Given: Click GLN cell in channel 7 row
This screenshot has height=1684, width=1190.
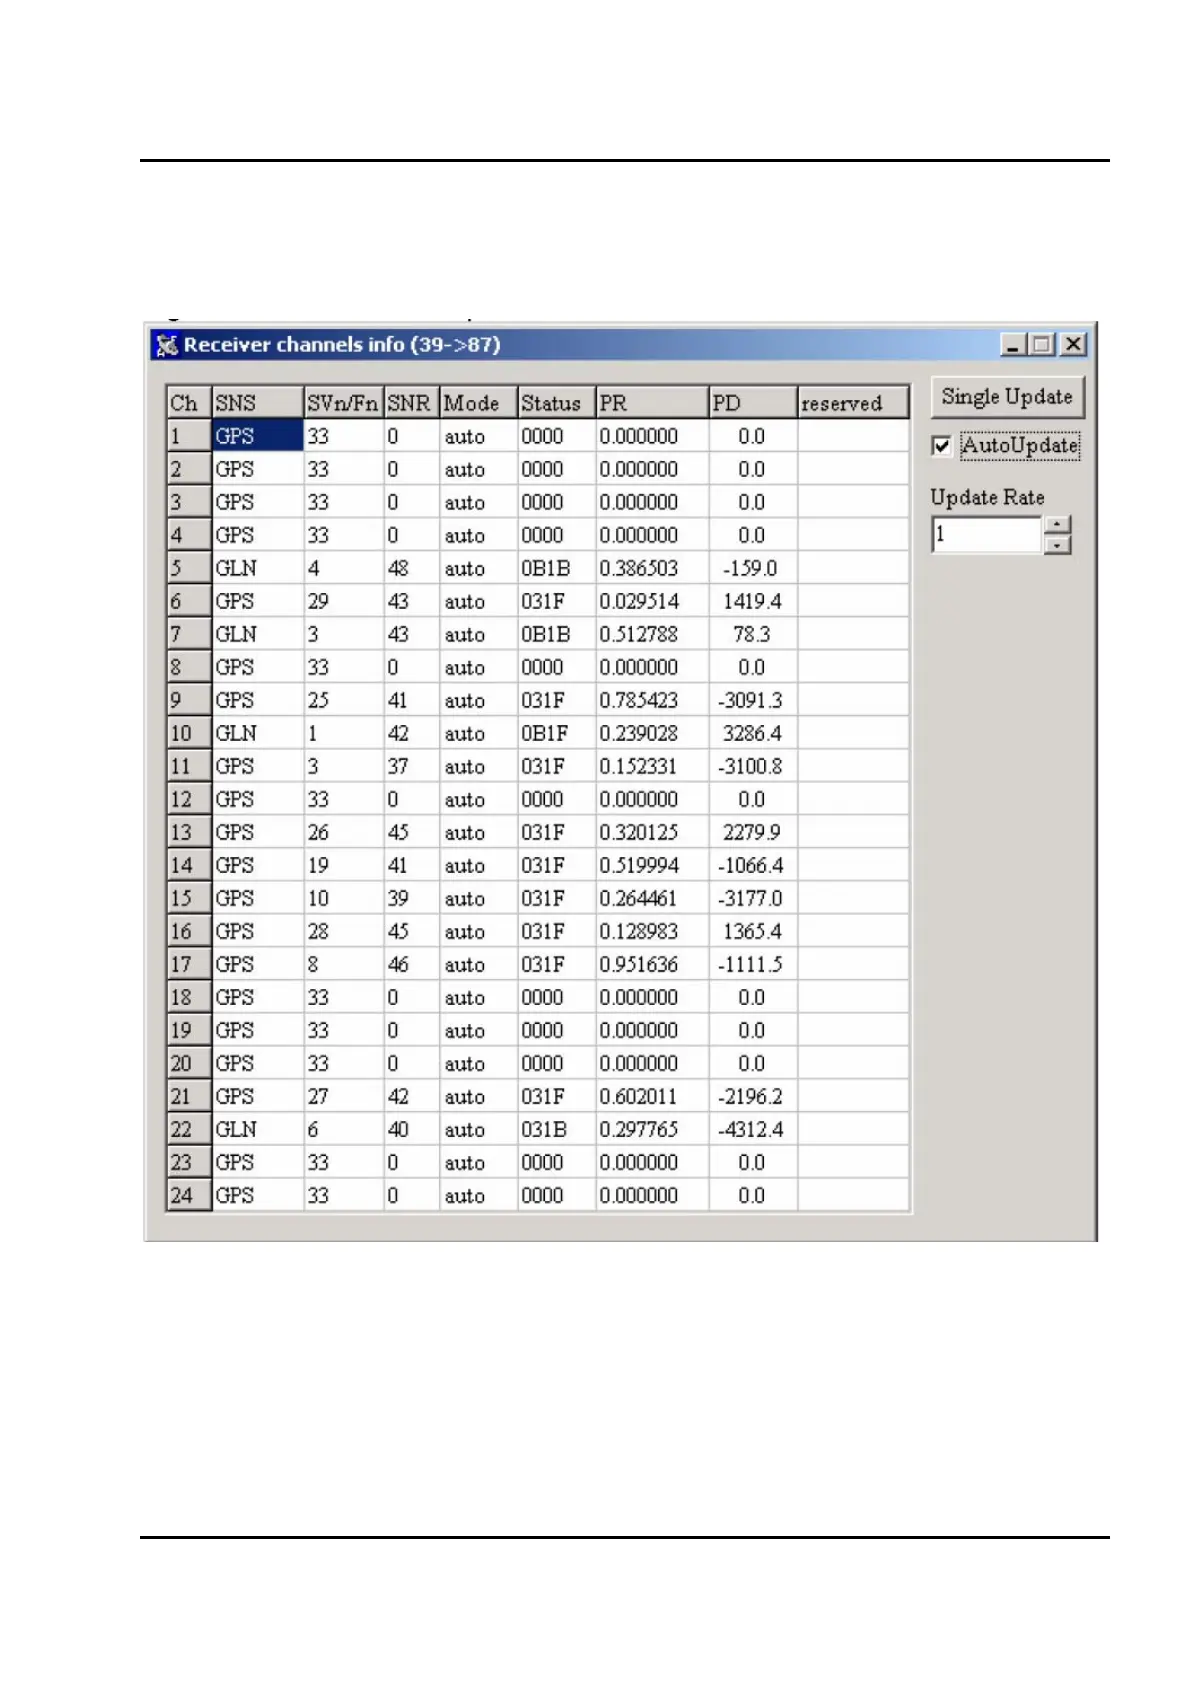Looking at the screenshot, I should click(257, 634).
